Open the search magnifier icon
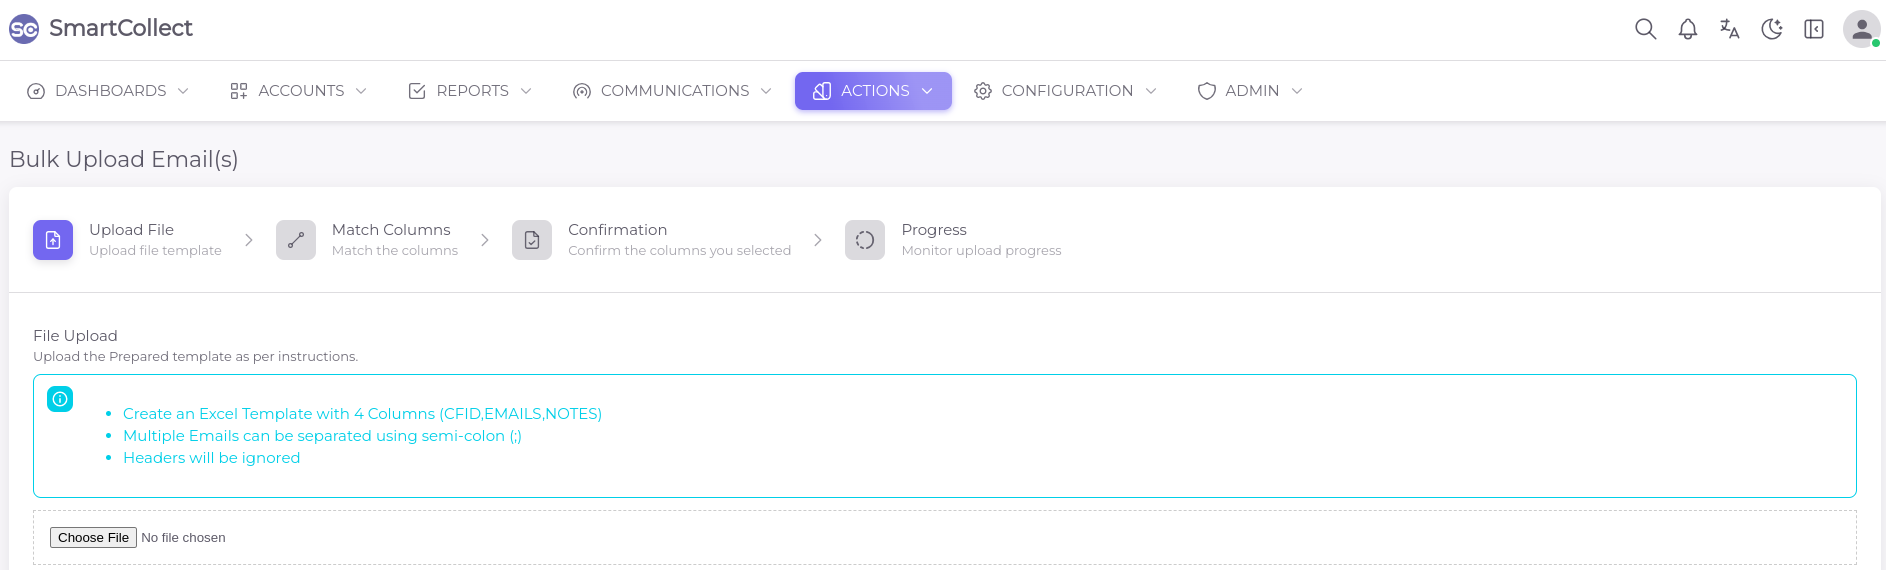The height and width of the screenshot is (570, 1886). click(x=1645, y=29)
